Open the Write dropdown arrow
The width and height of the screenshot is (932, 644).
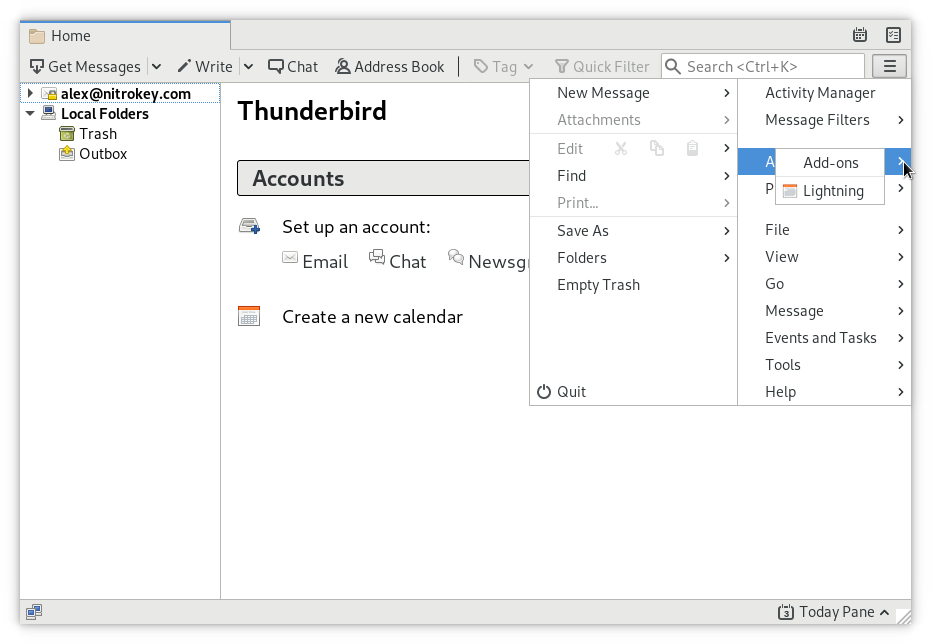pos(248,66)
